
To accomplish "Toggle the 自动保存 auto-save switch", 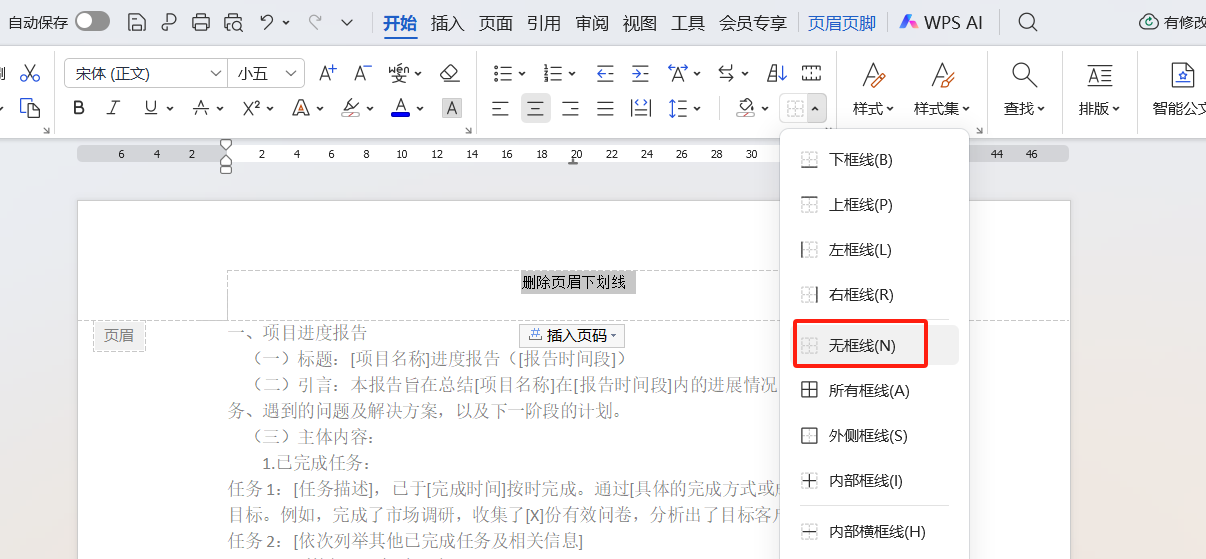I will coord(92,21).
